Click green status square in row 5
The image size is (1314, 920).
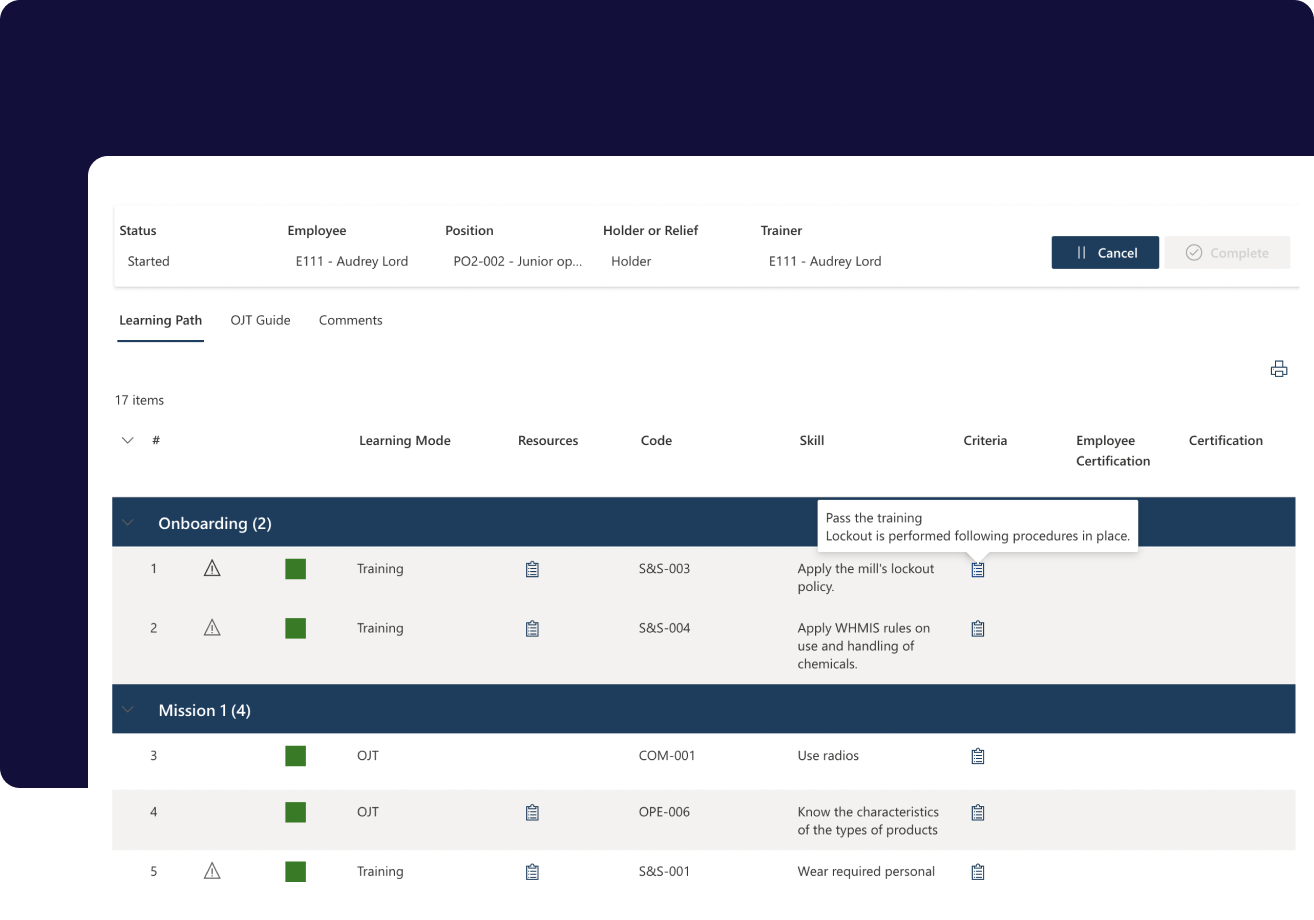point(295,872)
